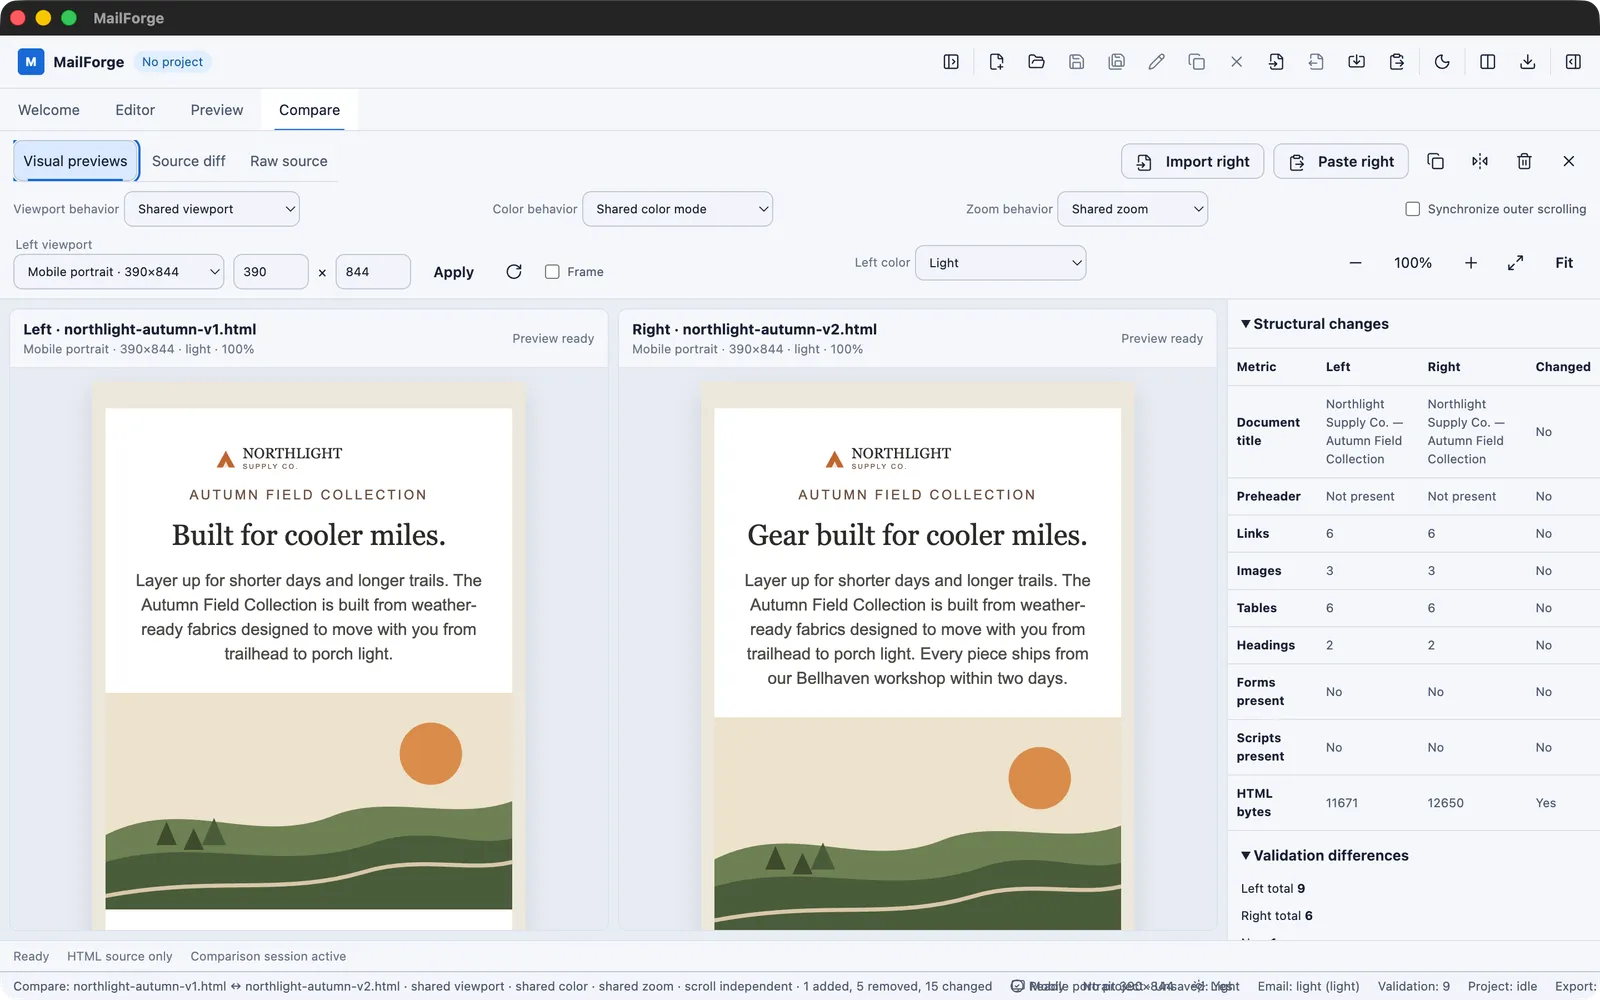Click the Right total 6 validation line
Screen dimensions: 1600x1000
click(1277, 916)
